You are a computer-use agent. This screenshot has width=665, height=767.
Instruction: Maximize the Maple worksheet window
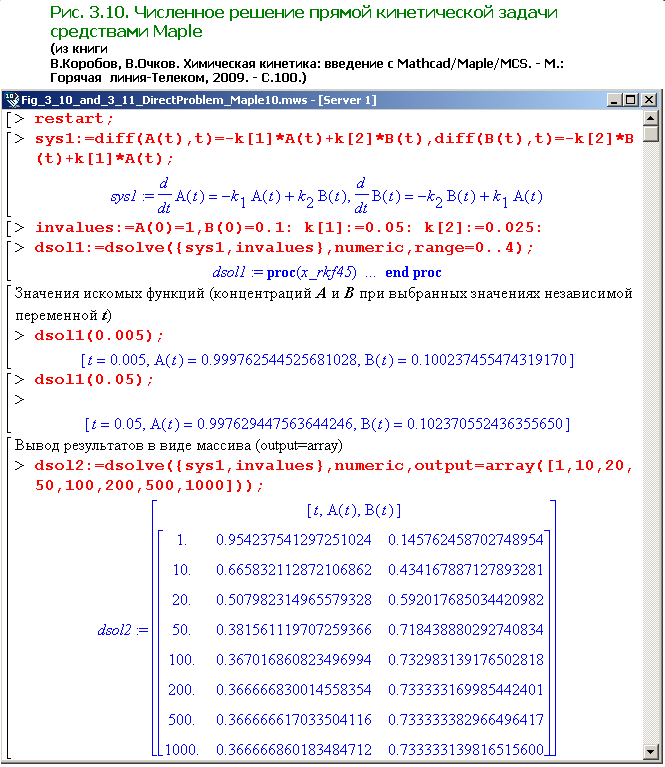(x=630, y=100)
